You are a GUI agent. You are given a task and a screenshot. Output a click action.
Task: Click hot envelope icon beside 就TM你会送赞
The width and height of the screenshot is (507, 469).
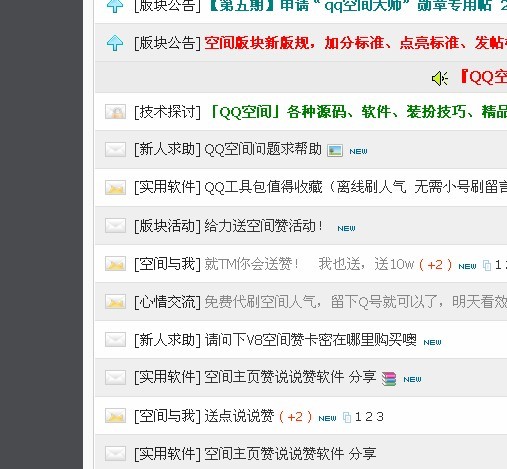115,264
